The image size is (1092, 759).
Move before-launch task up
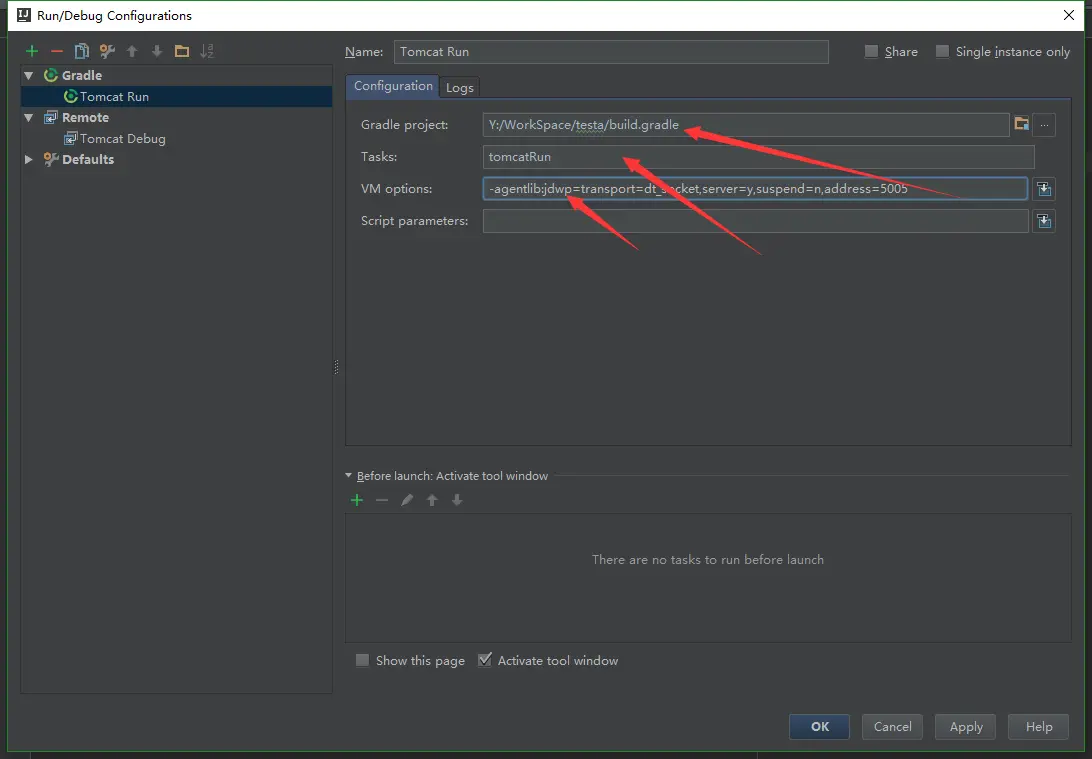point(432,500)
